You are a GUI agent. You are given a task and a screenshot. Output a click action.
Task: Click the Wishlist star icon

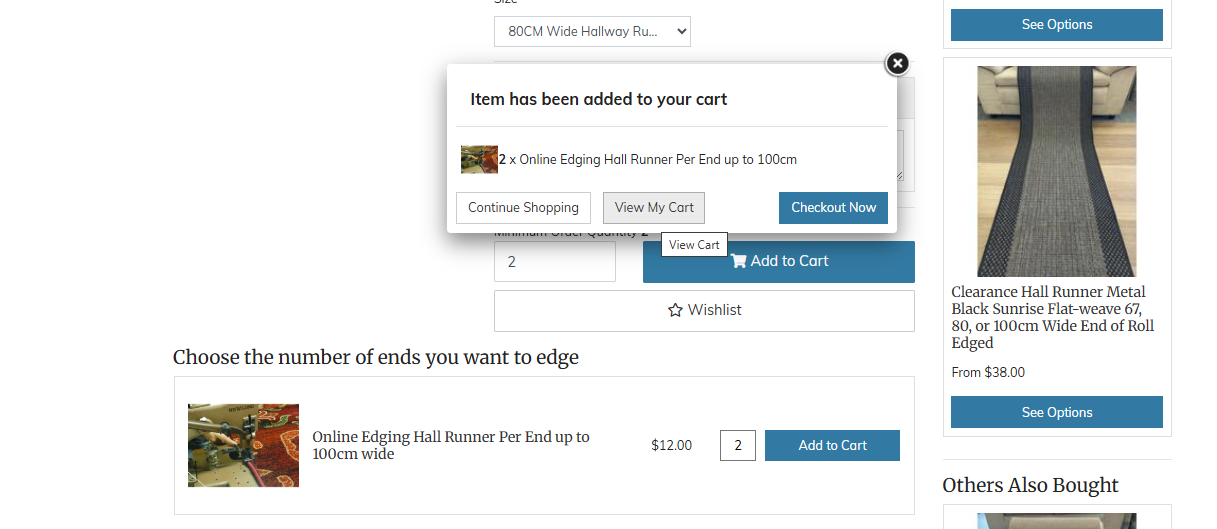675,311
